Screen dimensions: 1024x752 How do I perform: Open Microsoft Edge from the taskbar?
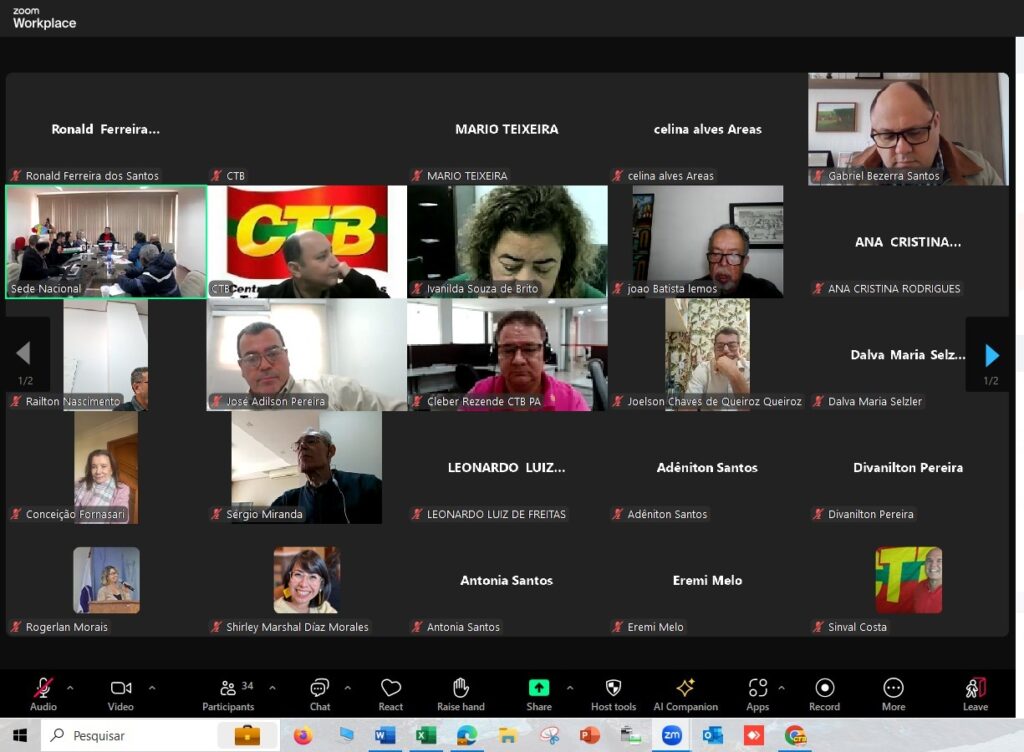[466, 736]
